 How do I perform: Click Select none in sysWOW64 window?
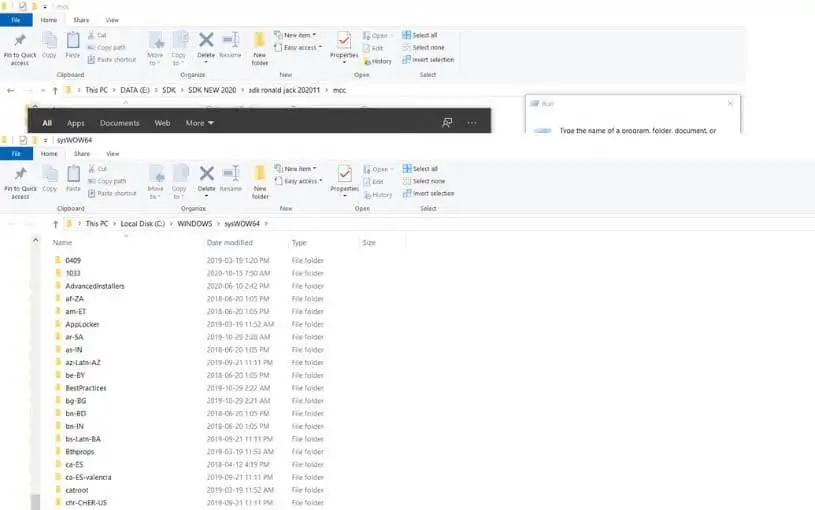pos(424,181)
